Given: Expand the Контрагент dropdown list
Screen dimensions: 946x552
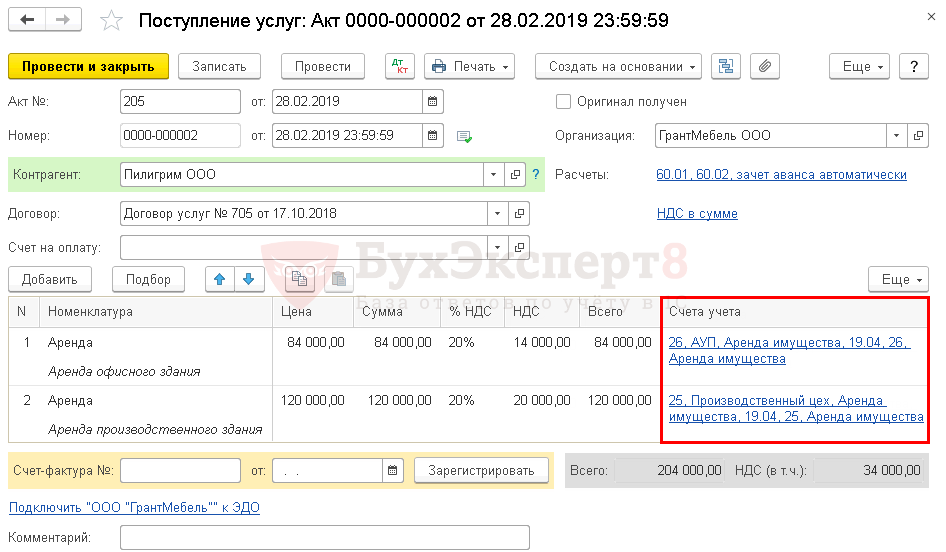Looking at the screenshot, I should (x=493, y=175).
